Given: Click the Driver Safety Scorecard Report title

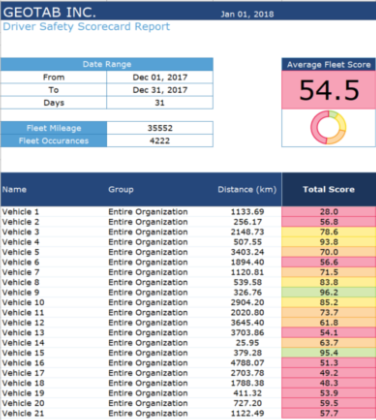Looking at the screenshot, I should point(86,27).
